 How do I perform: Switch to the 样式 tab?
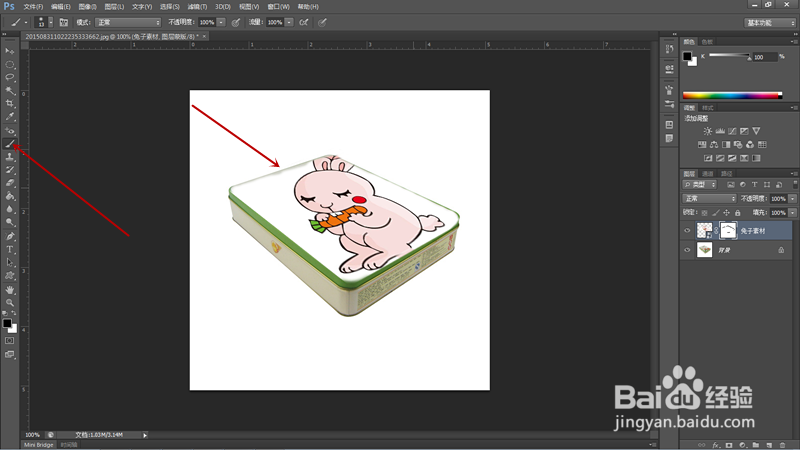click(x=708, y=108)
